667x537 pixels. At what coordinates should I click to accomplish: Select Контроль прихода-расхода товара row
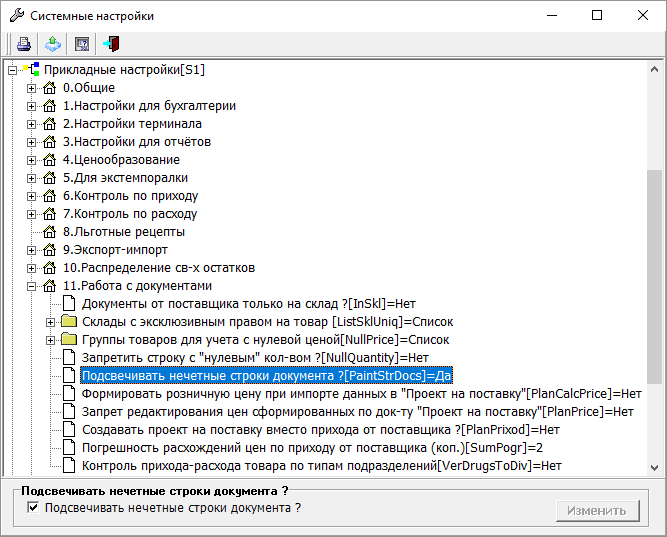coord(322,466)
